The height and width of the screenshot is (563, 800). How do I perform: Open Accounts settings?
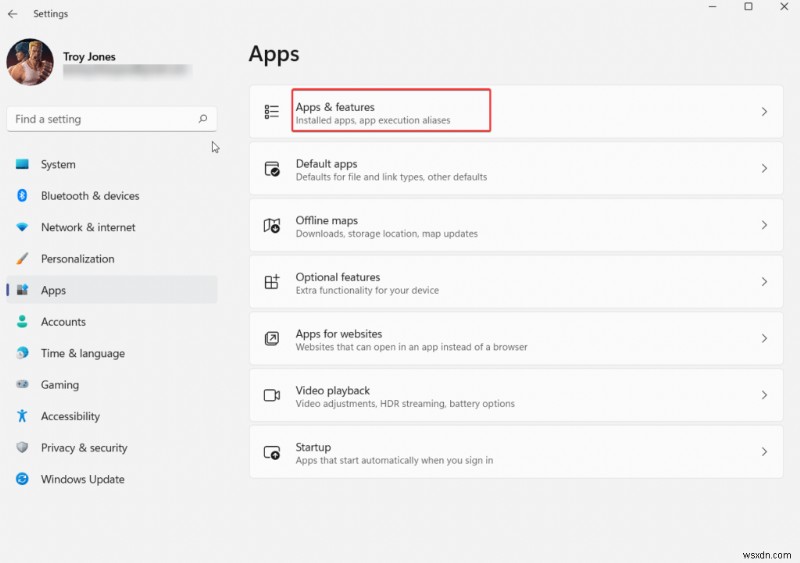click(112, 322)
